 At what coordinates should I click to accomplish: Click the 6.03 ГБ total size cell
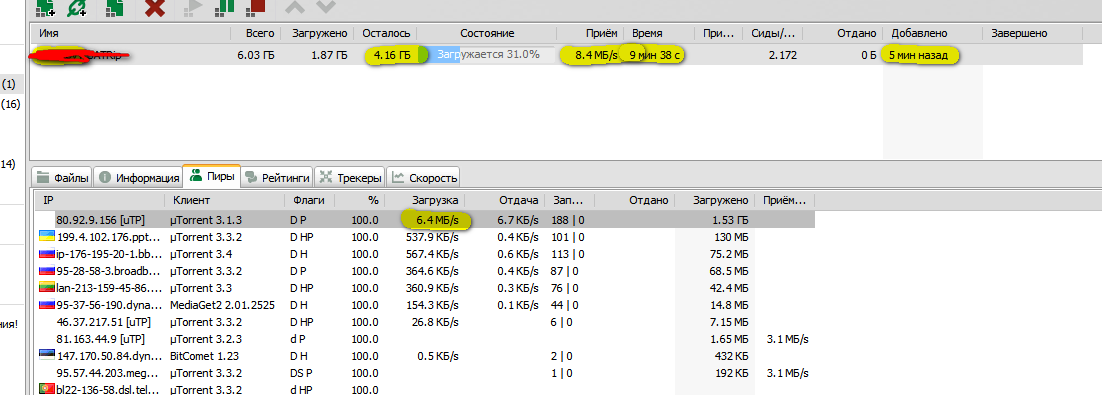click(256, 54)
